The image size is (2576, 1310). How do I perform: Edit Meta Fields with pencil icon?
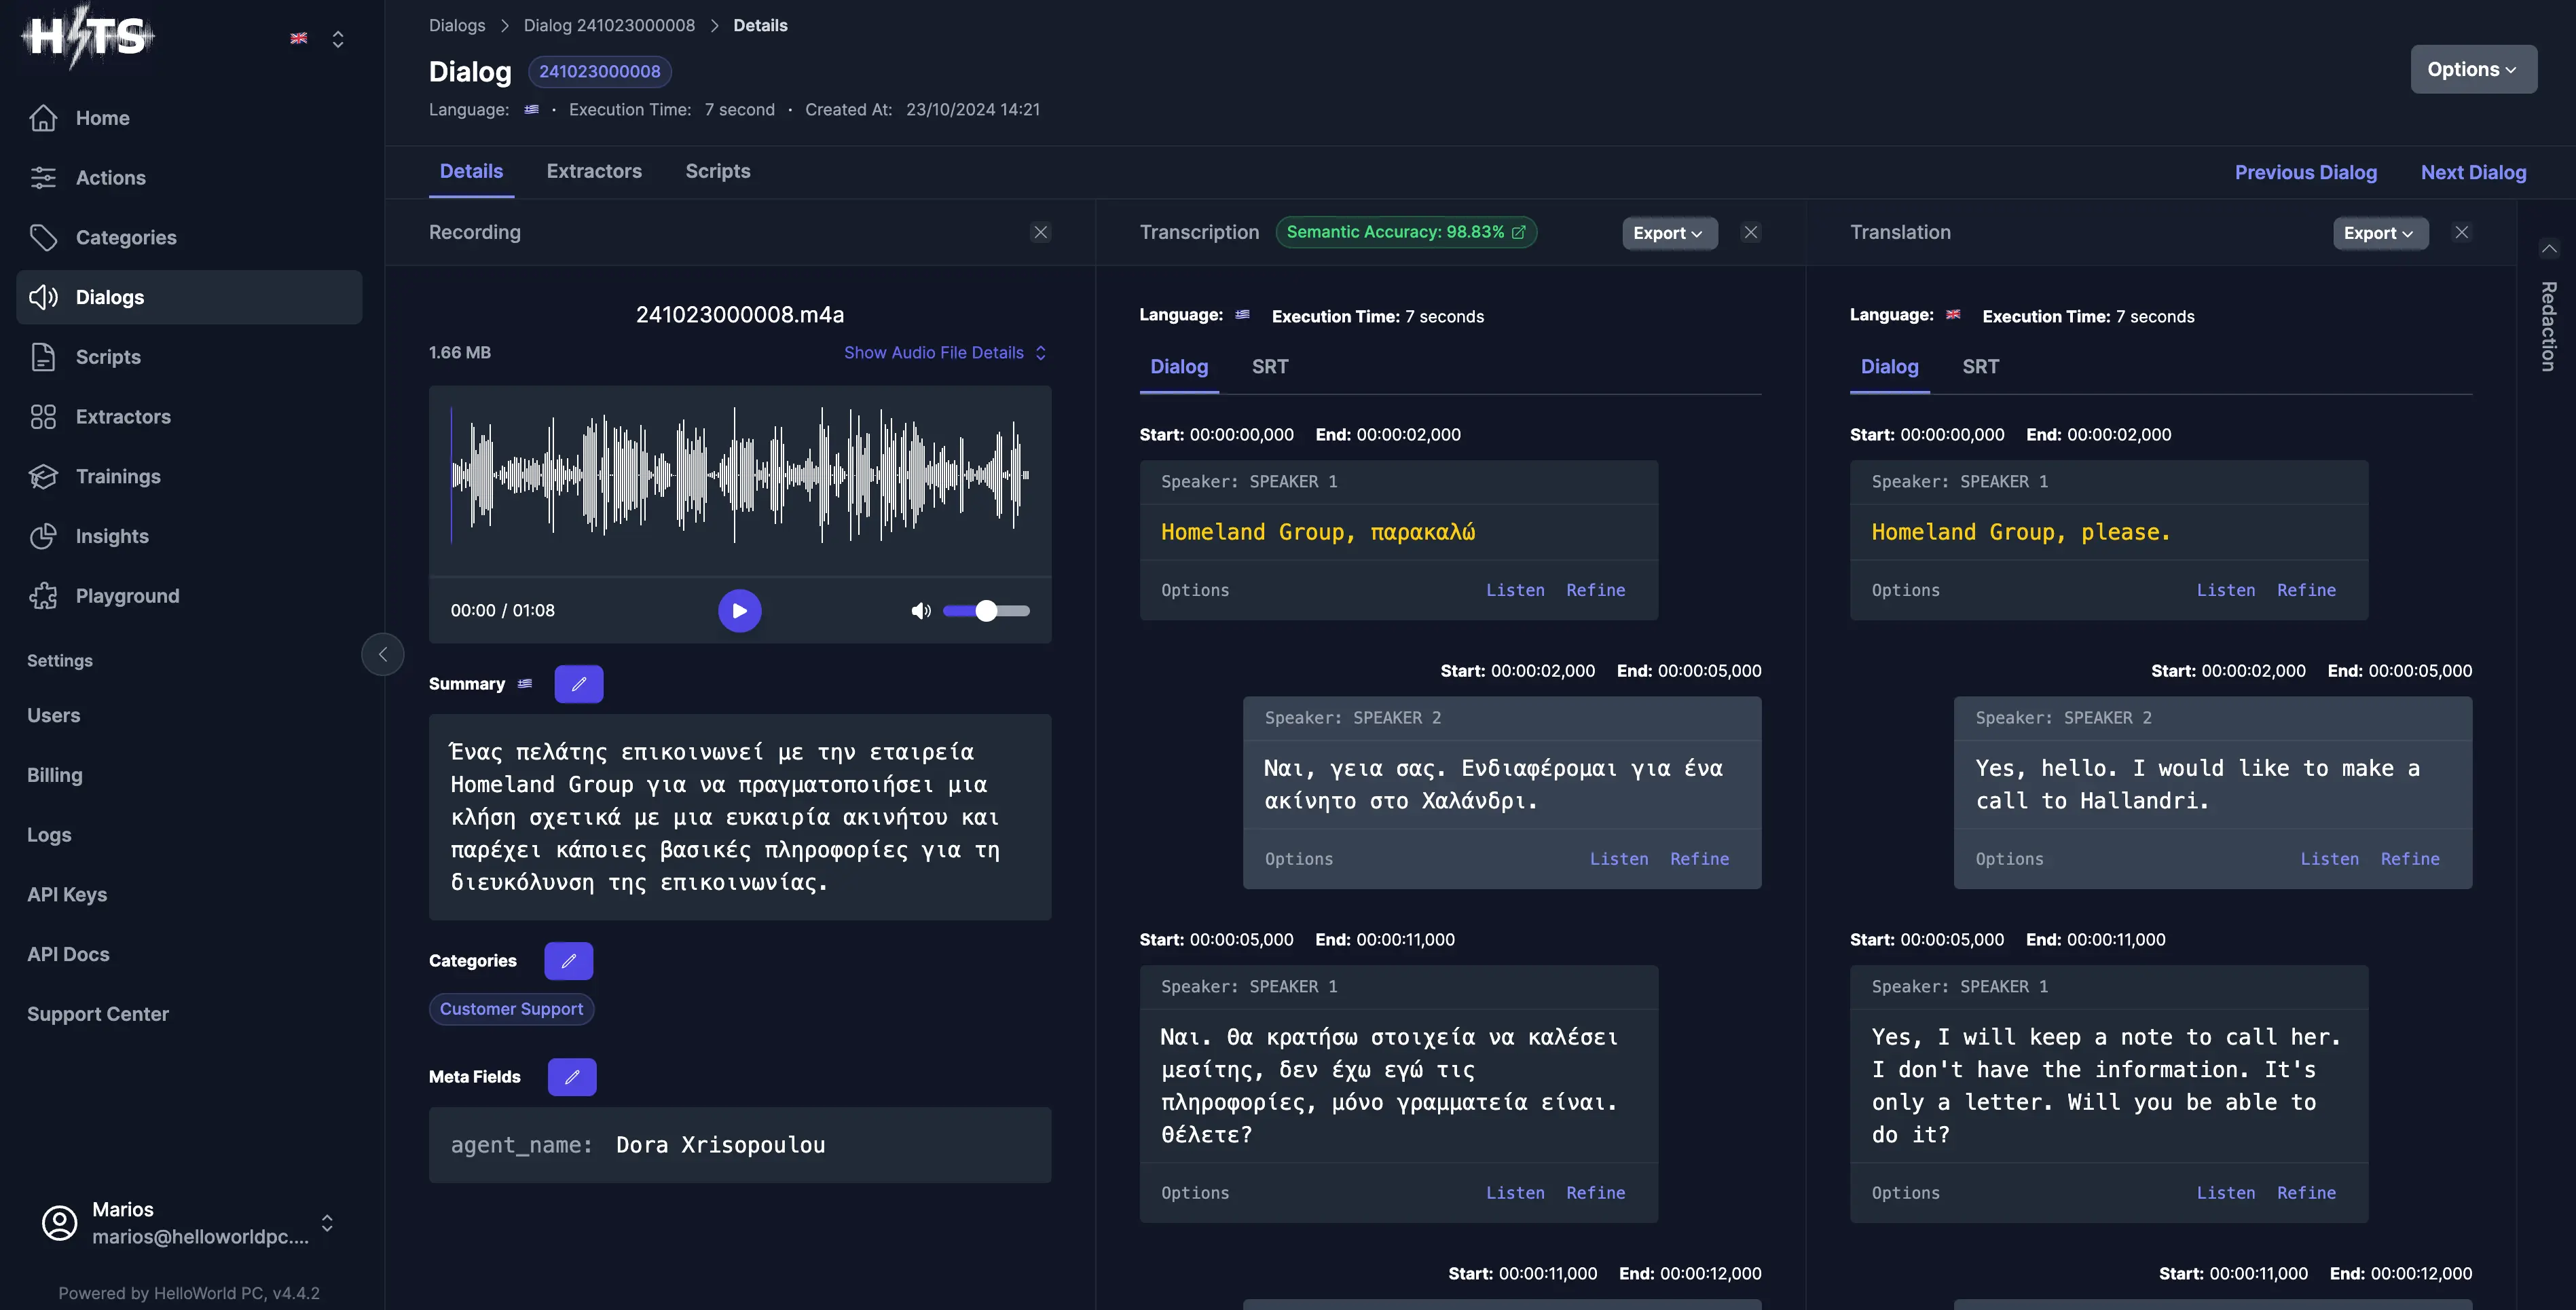click(x=572, y=1077)
